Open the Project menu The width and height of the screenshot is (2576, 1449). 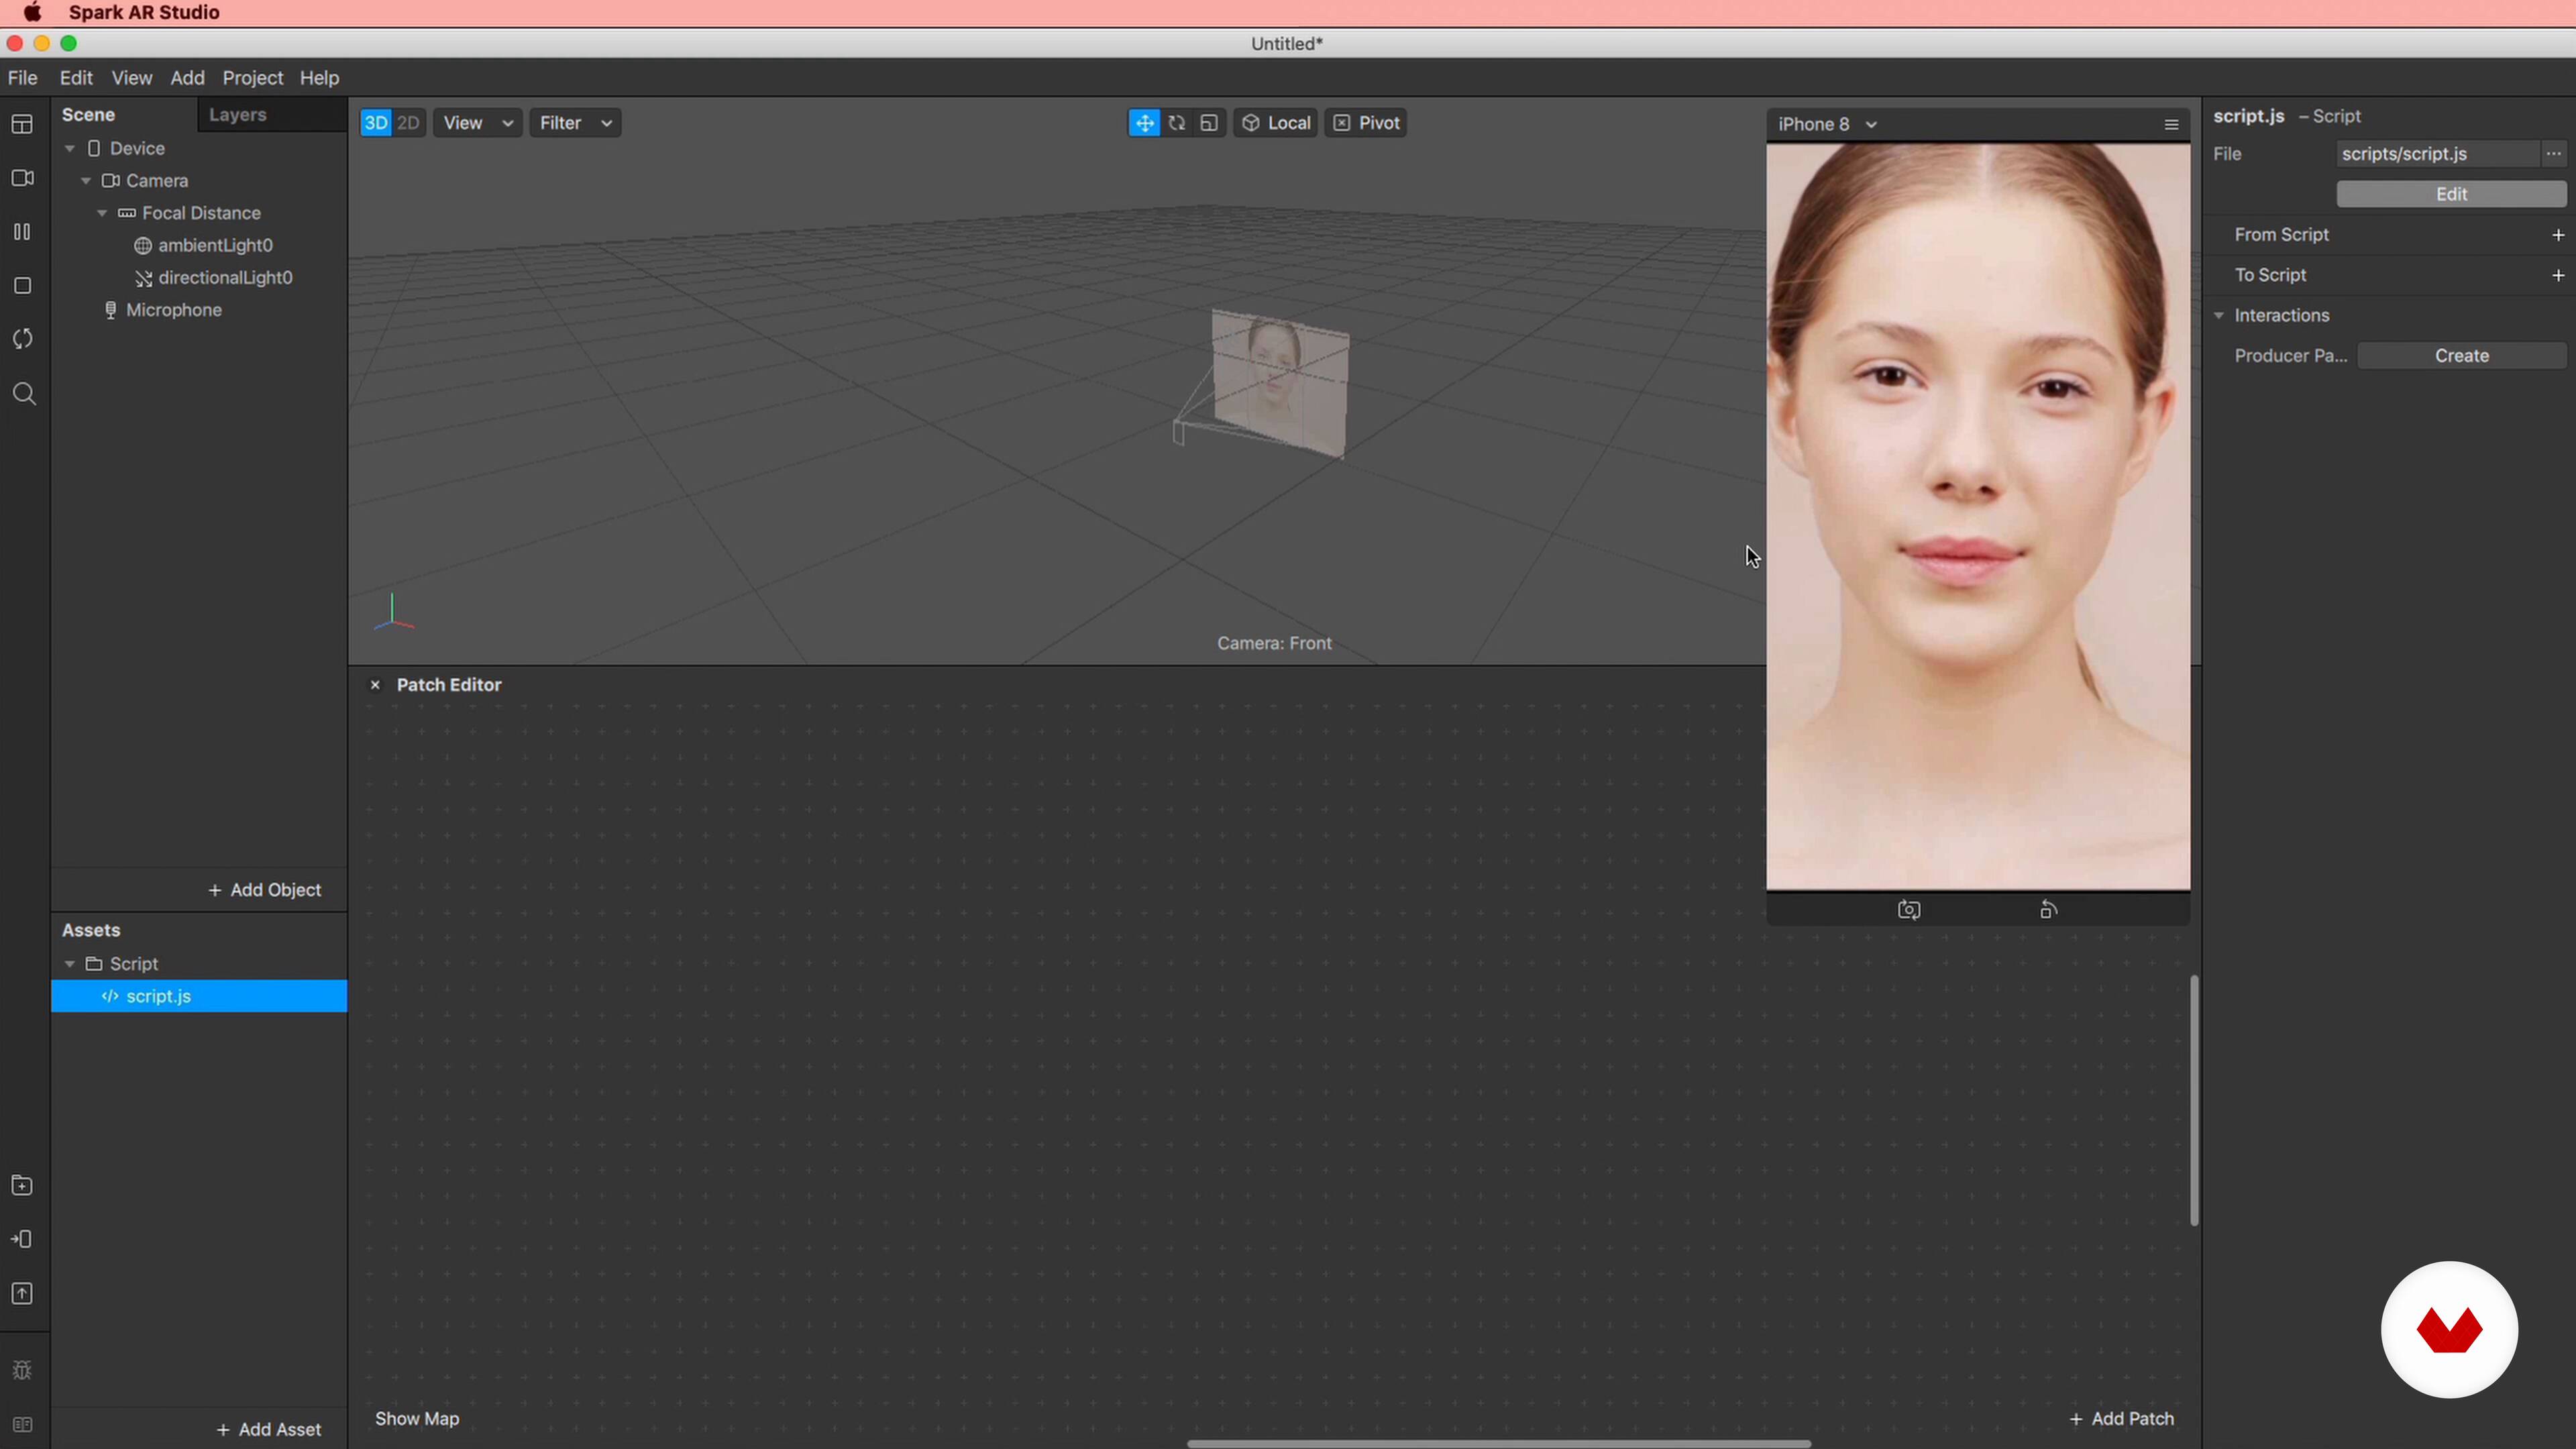pyautogui.click(x=252, y=78)
